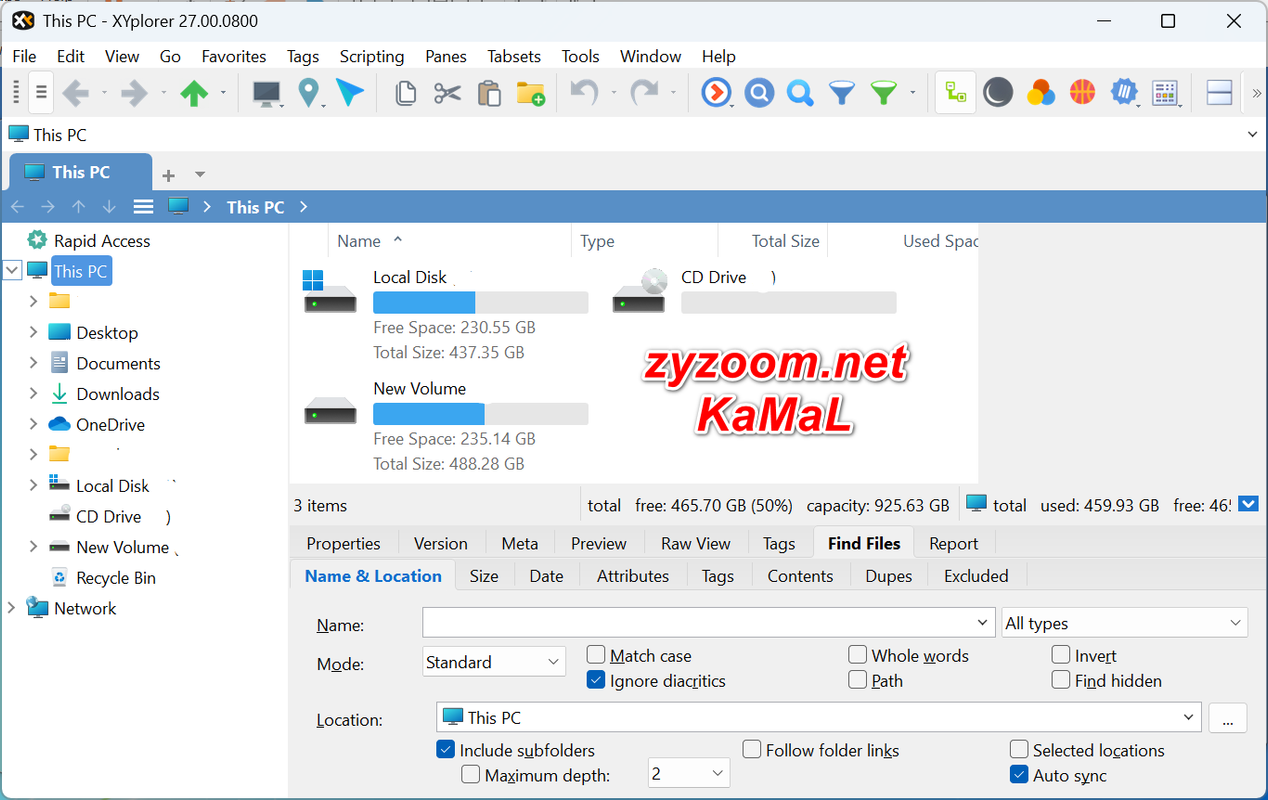Viewport: 1268px width, 800px height.
Task: Switch to the Contents tab
Action: (800, 575)
